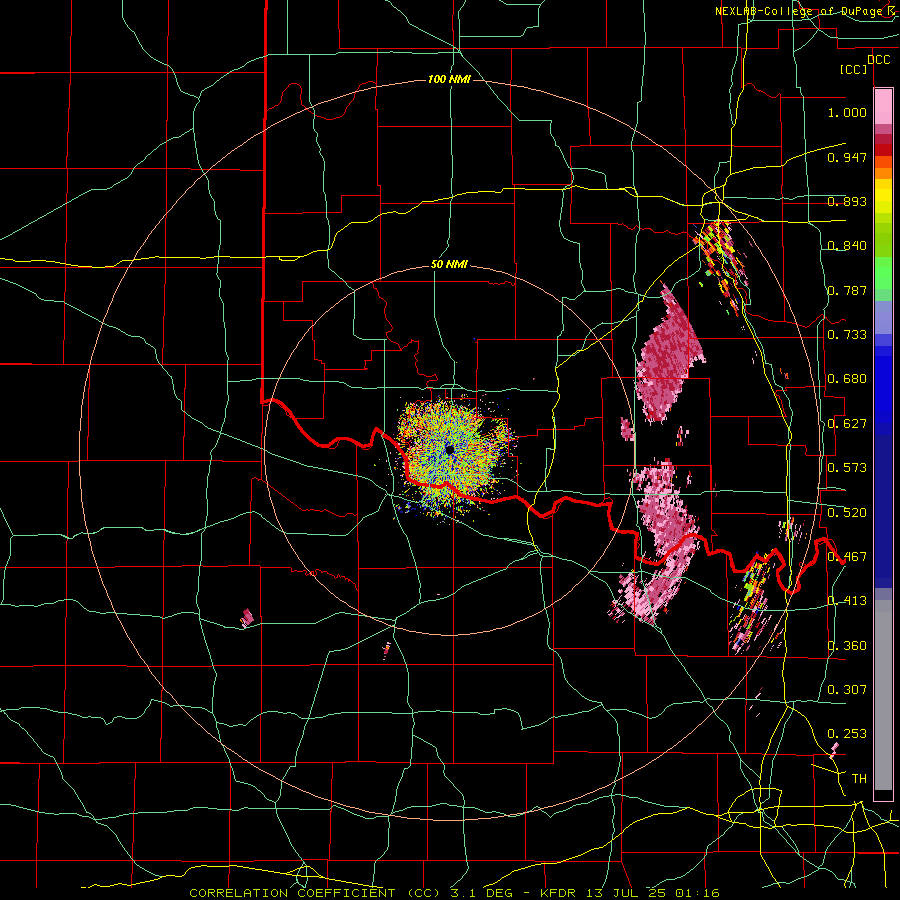
Task: Click the 0.307 scale value
Action: click(847, 690)
